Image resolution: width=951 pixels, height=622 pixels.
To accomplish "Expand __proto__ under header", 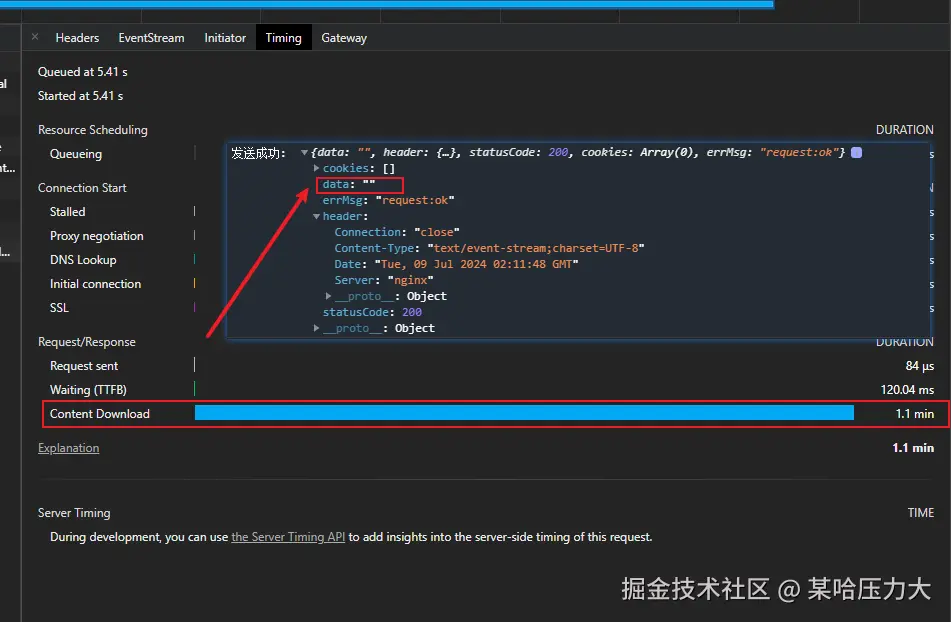I will click(328, 296).
